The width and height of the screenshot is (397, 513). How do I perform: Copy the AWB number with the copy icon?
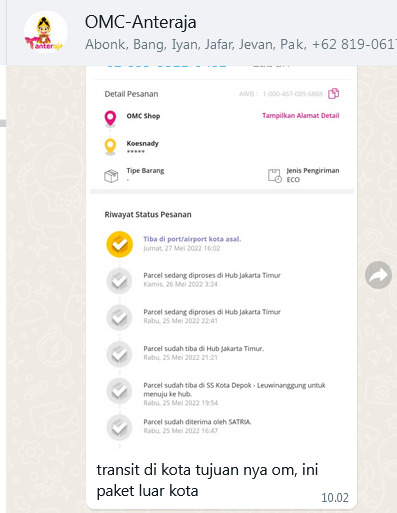coord(333,94)
